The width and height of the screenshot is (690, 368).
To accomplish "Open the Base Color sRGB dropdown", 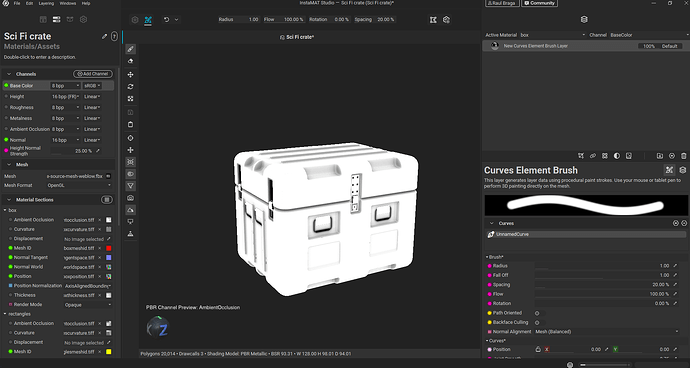I will [x=92, y=86].
